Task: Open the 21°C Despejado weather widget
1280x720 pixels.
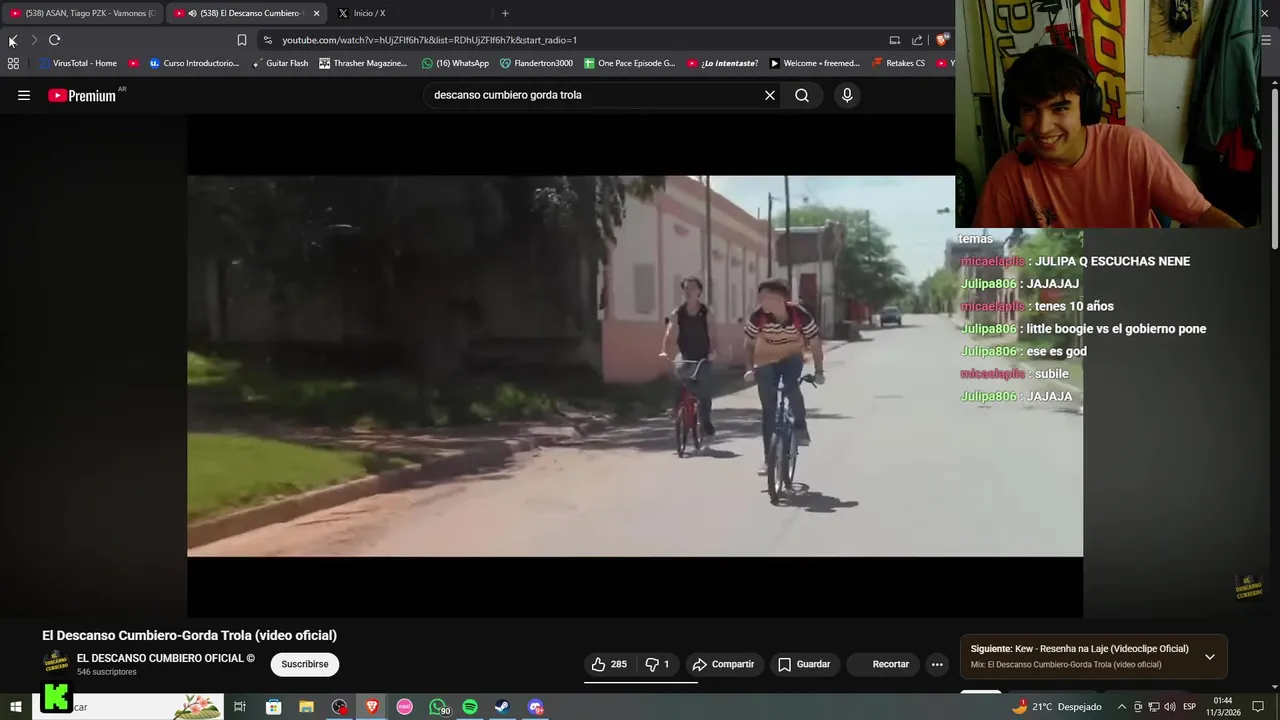Action: click(1057, 707)
